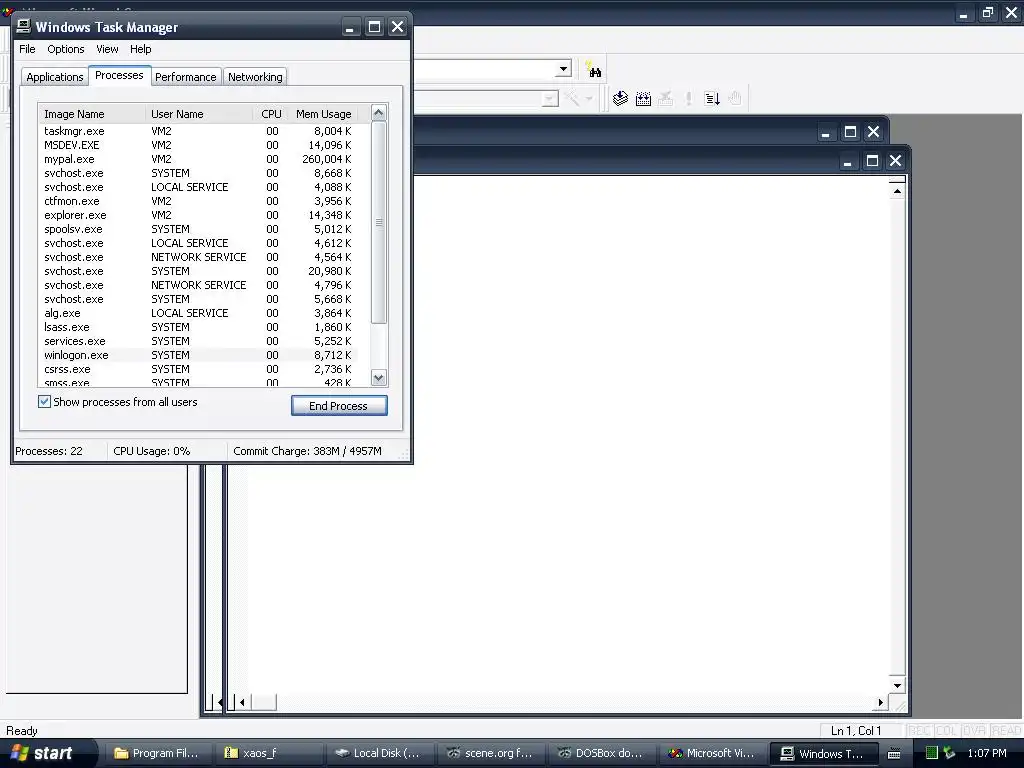Viewport: 1024px width, 768px height.
Task: Click process list scroll down arrow
Action: pos(379,378)
